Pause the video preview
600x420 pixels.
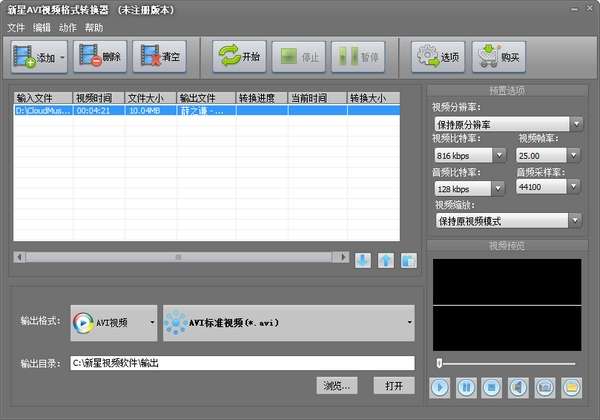click(466, 386)
